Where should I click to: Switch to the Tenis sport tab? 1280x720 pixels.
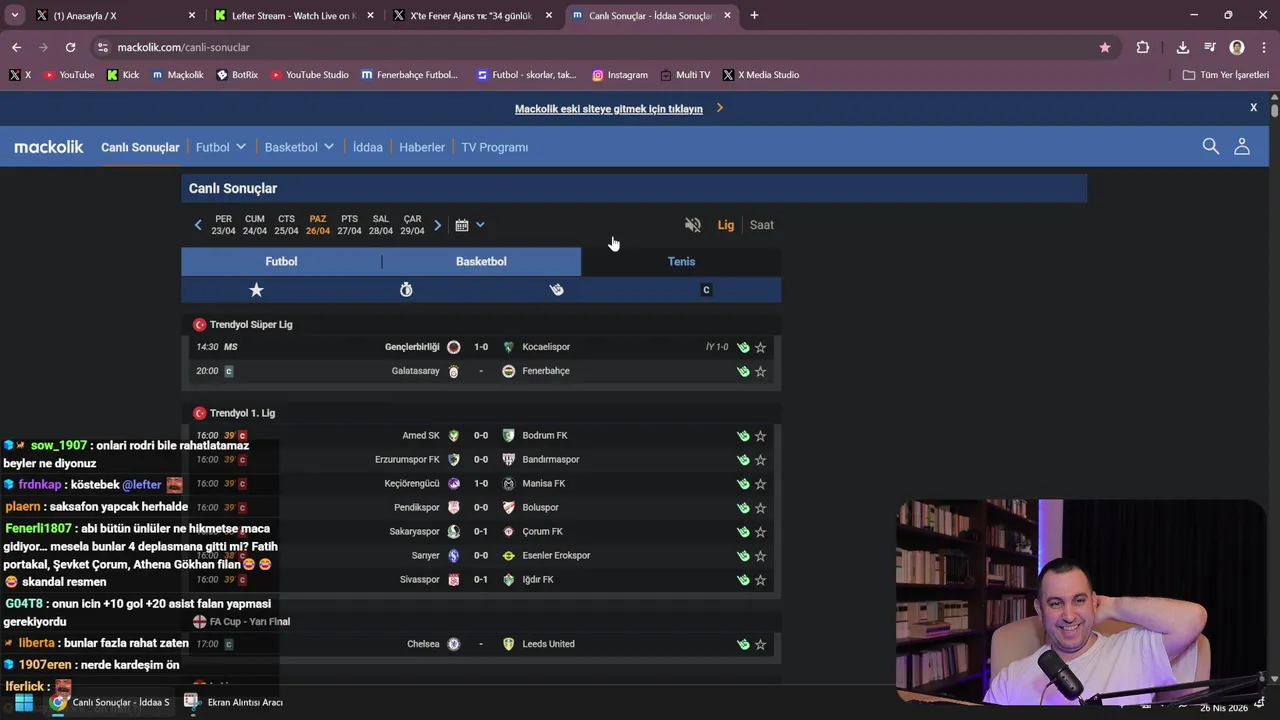681,261
